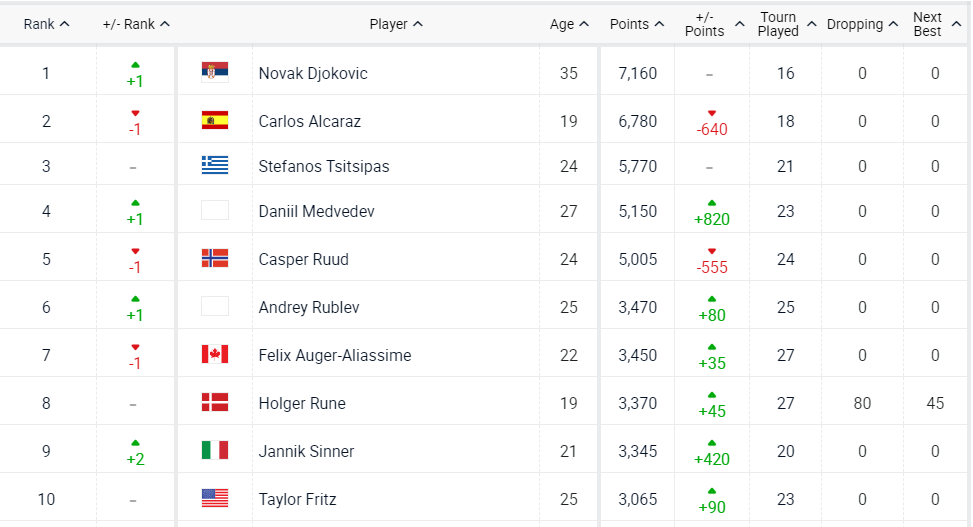Click the Danish flag next to Rune
973x527 pixels.
coord(214,403)
